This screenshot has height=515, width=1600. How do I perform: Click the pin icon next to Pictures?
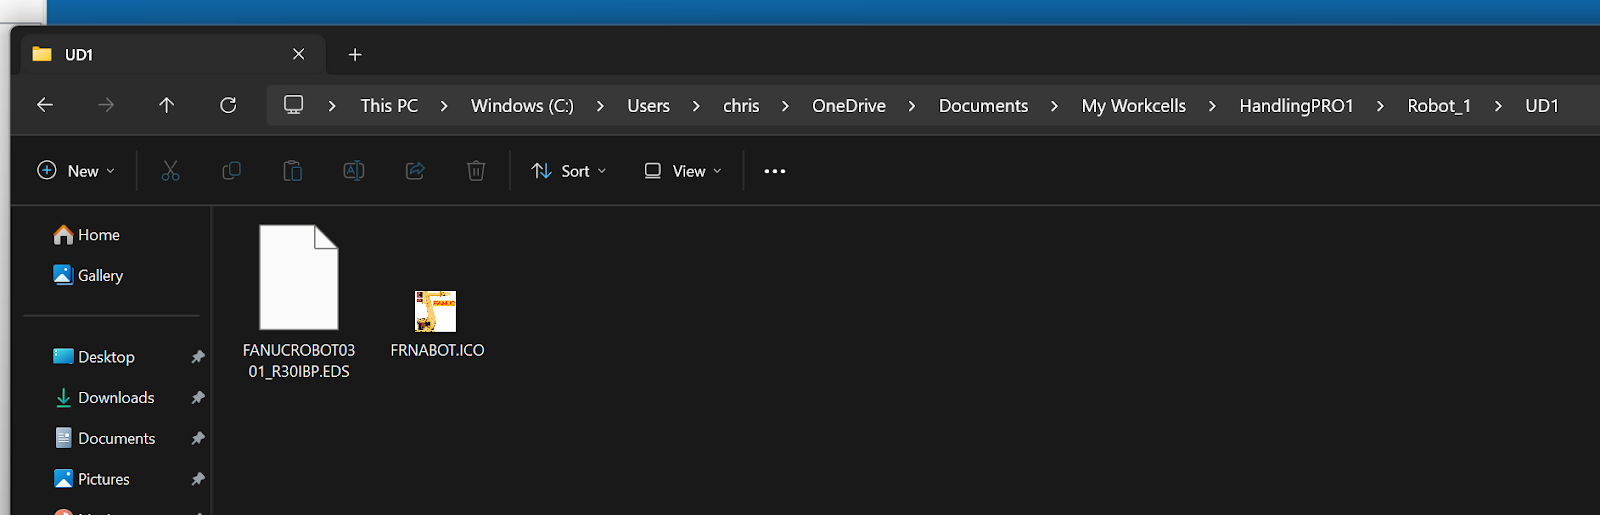click(198, 480)
